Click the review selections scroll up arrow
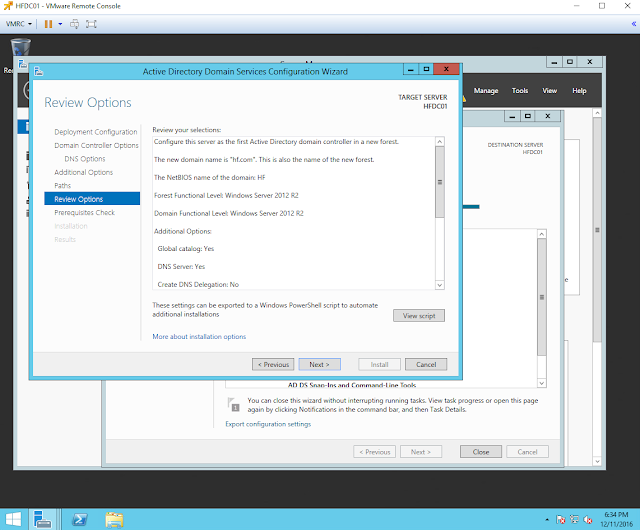The width and height of the screenshot is (640, 530). point(440,142)
